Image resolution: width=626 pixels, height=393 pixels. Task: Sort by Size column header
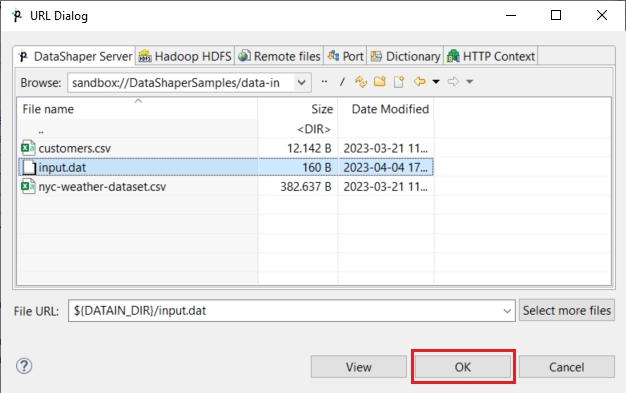(298, 109)
